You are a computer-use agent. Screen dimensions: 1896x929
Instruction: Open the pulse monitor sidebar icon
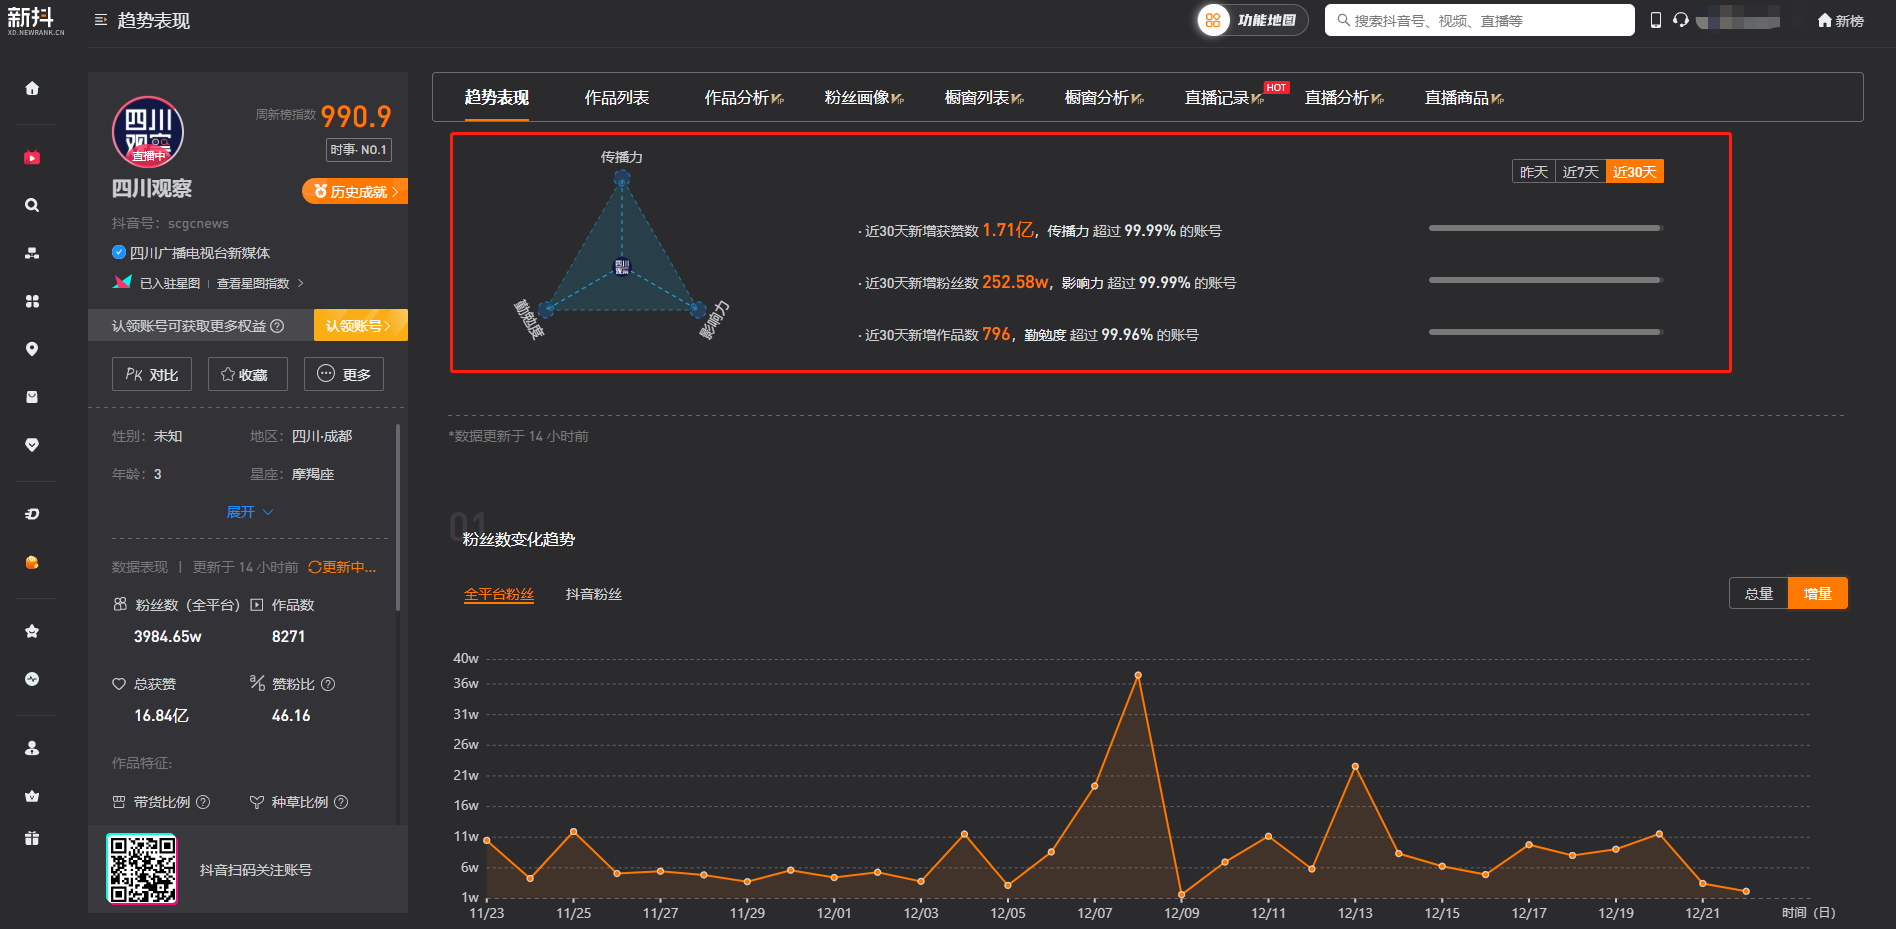coord(32,679)
